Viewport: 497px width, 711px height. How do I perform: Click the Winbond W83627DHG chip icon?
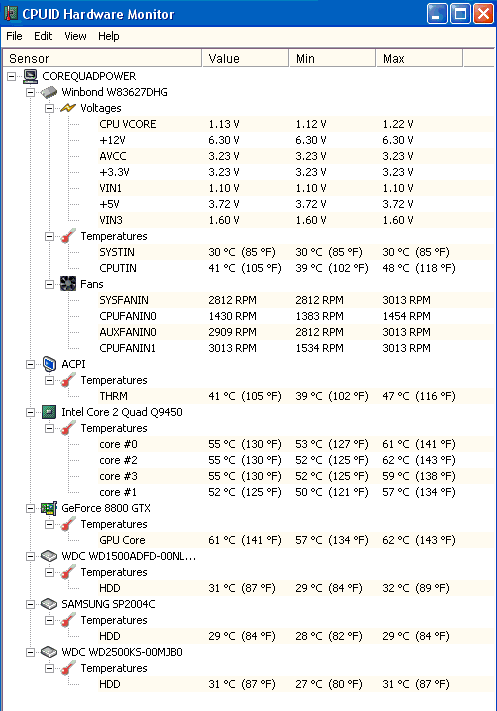coord(49,92)
